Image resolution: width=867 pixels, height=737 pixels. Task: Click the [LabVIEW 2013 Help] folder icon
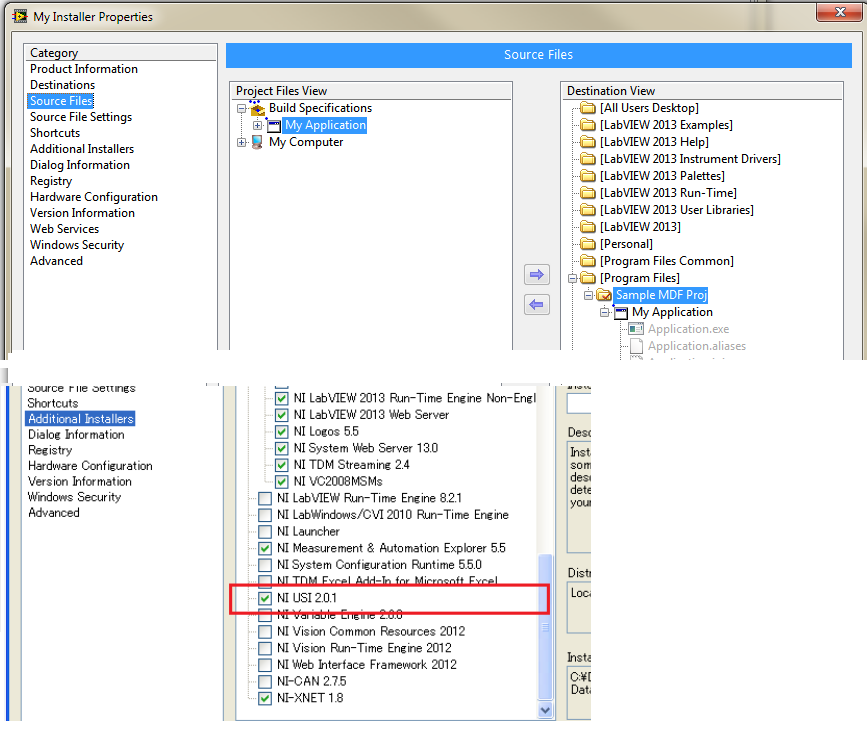(x=588, y=142)
